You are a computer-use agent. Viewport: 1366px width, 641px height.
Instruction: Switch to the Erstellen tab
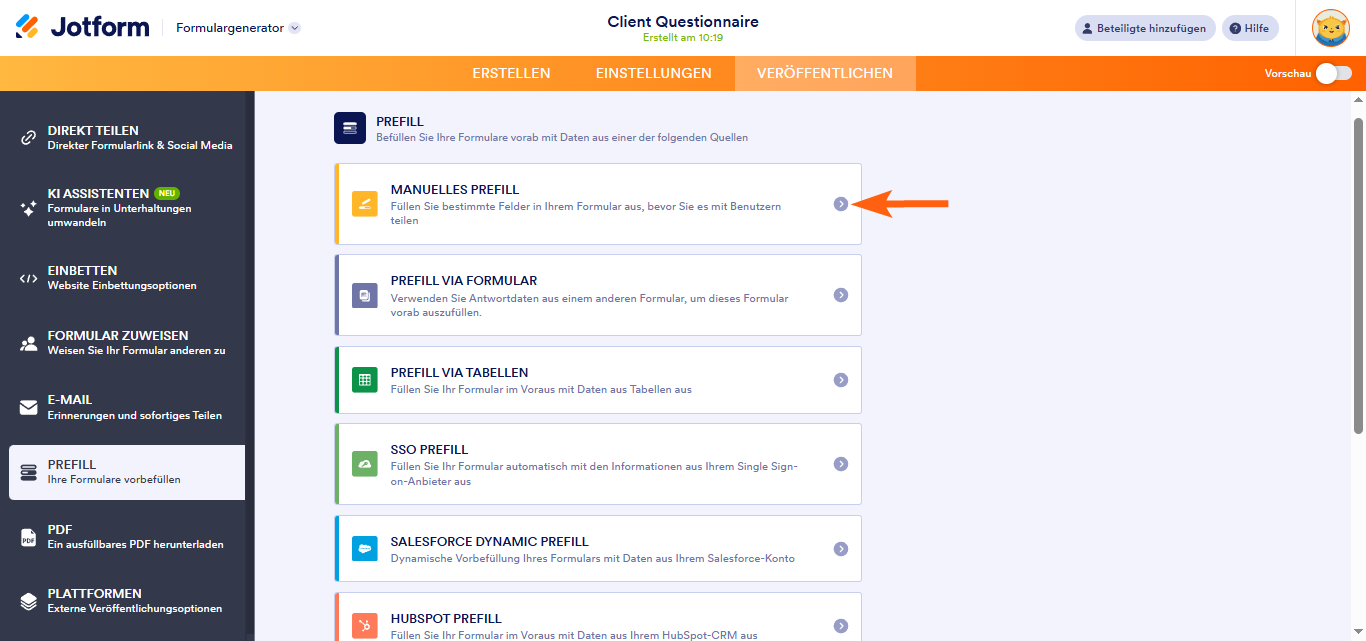pos(511,73)
